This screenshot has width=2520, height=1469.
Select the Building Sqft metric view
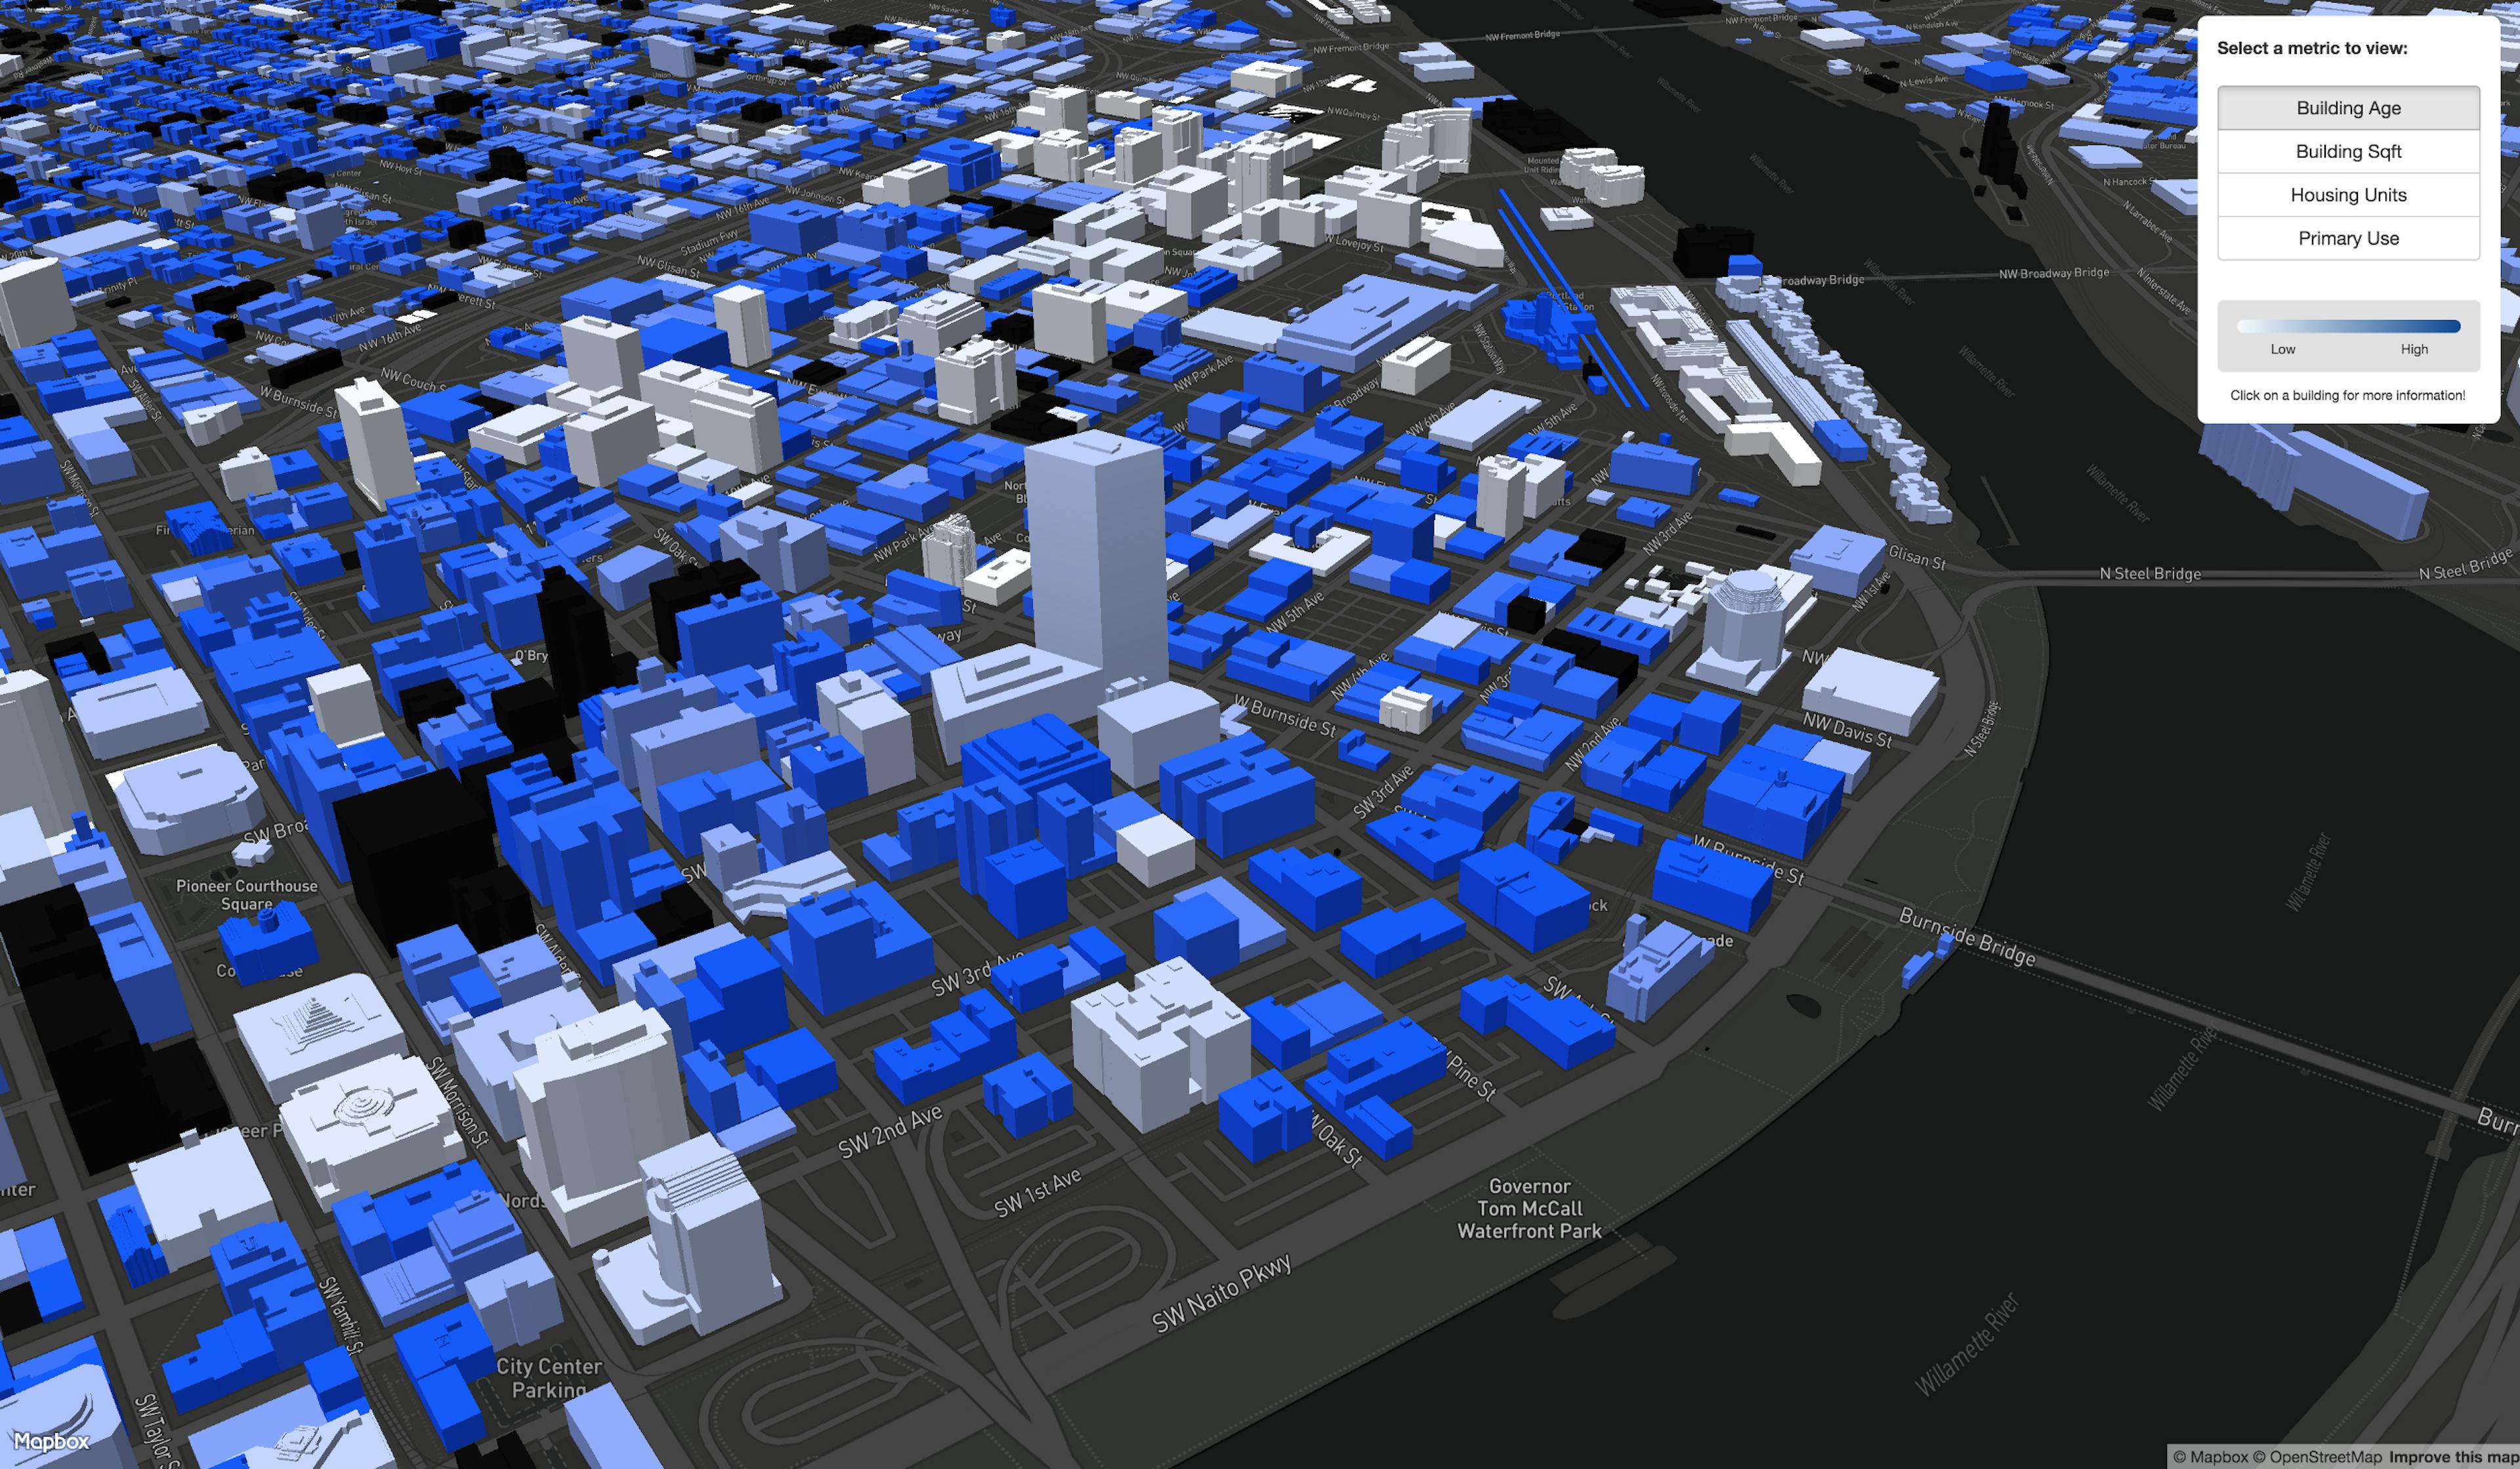[2351, 150]
